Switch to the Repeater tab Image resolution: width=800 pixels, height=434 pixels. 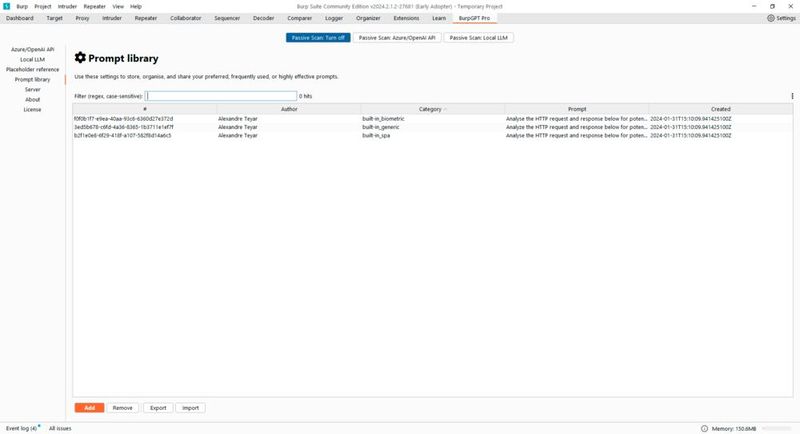point(146,18)
